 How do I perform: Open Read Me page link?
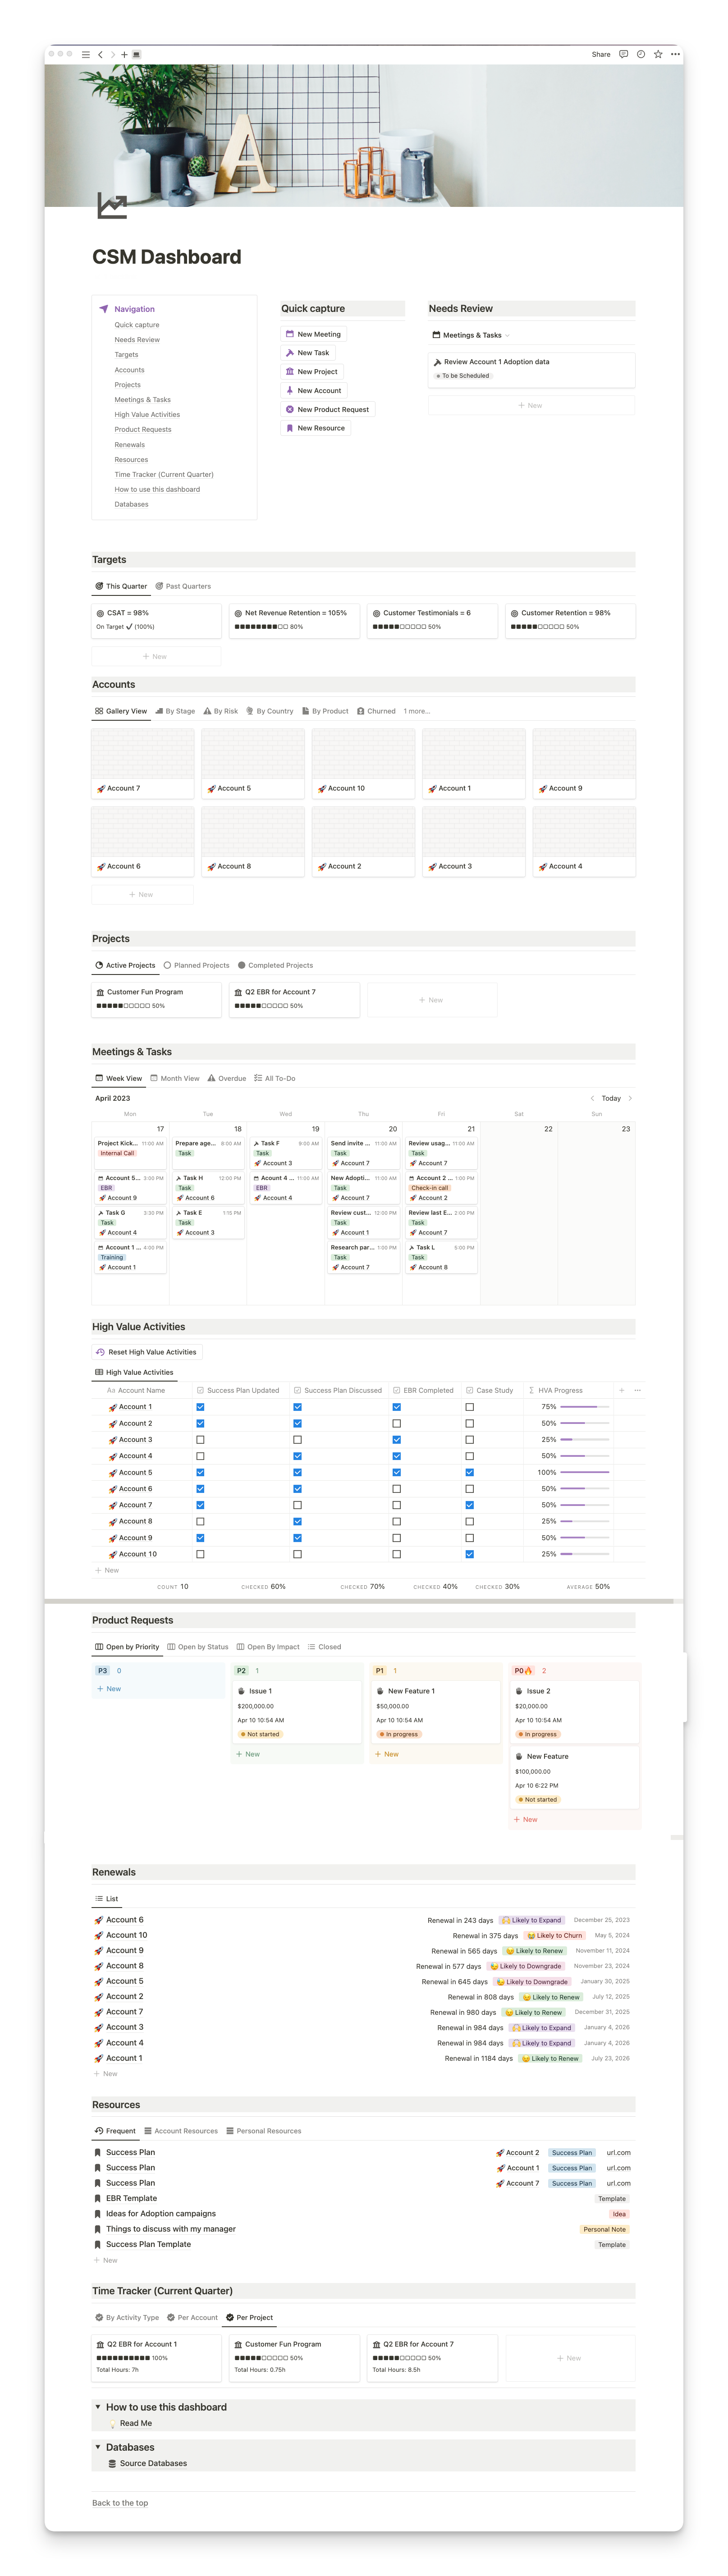(136, 2423)
